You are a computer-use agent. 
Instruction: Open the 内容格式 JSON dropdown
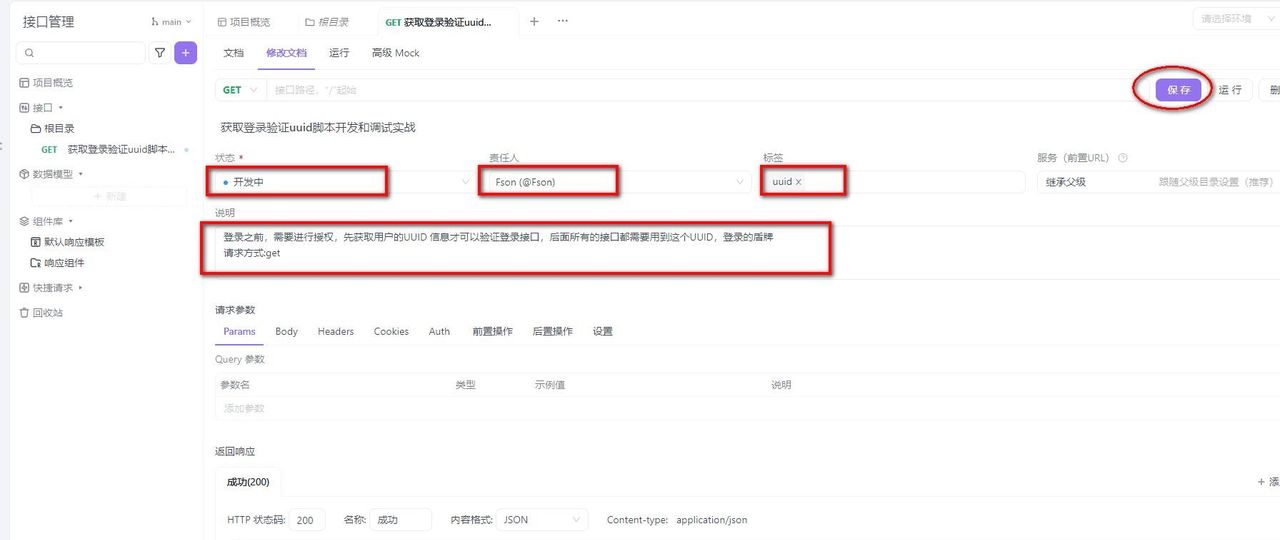pos(542,520)
